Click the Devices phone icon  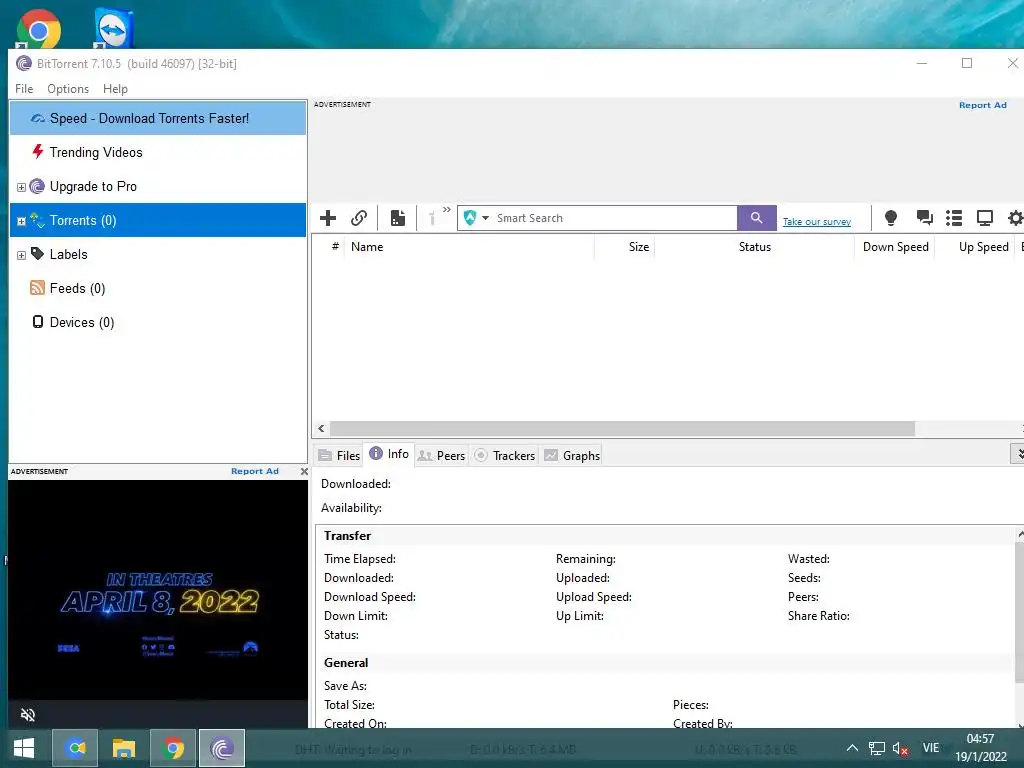click(x=38, y=321)
